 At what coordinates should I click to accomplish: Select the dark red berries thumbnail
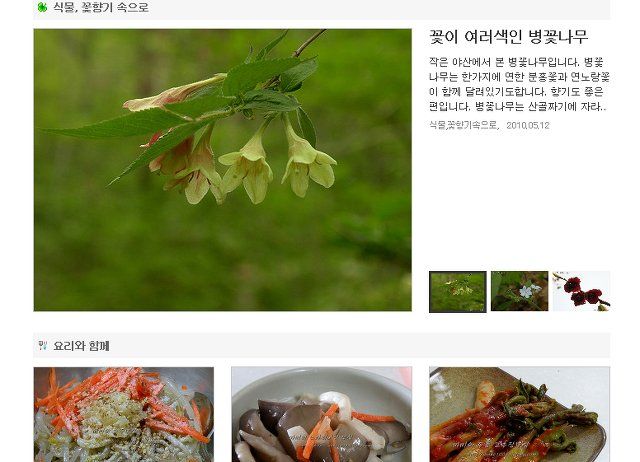(581, 291)
